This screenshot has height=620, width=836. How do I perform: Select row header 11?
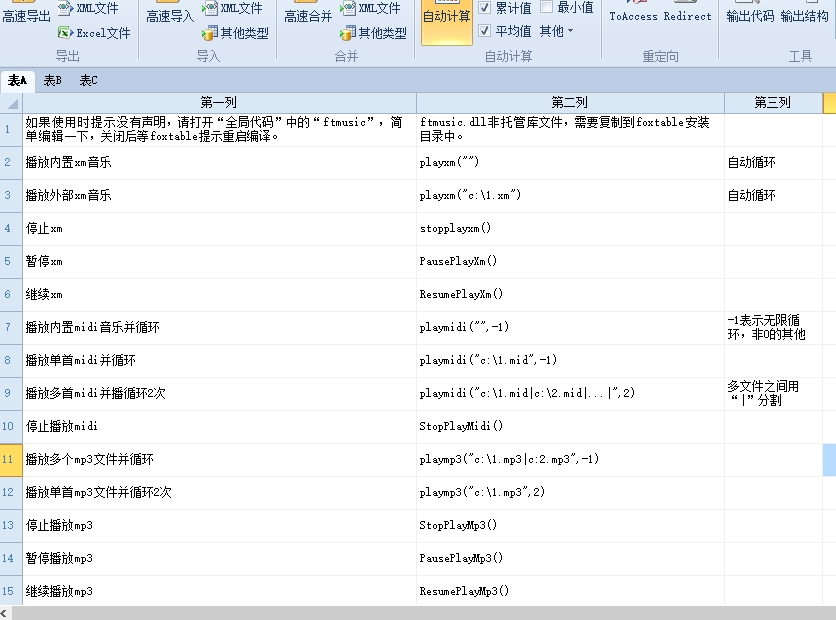[x=11, y=460]
